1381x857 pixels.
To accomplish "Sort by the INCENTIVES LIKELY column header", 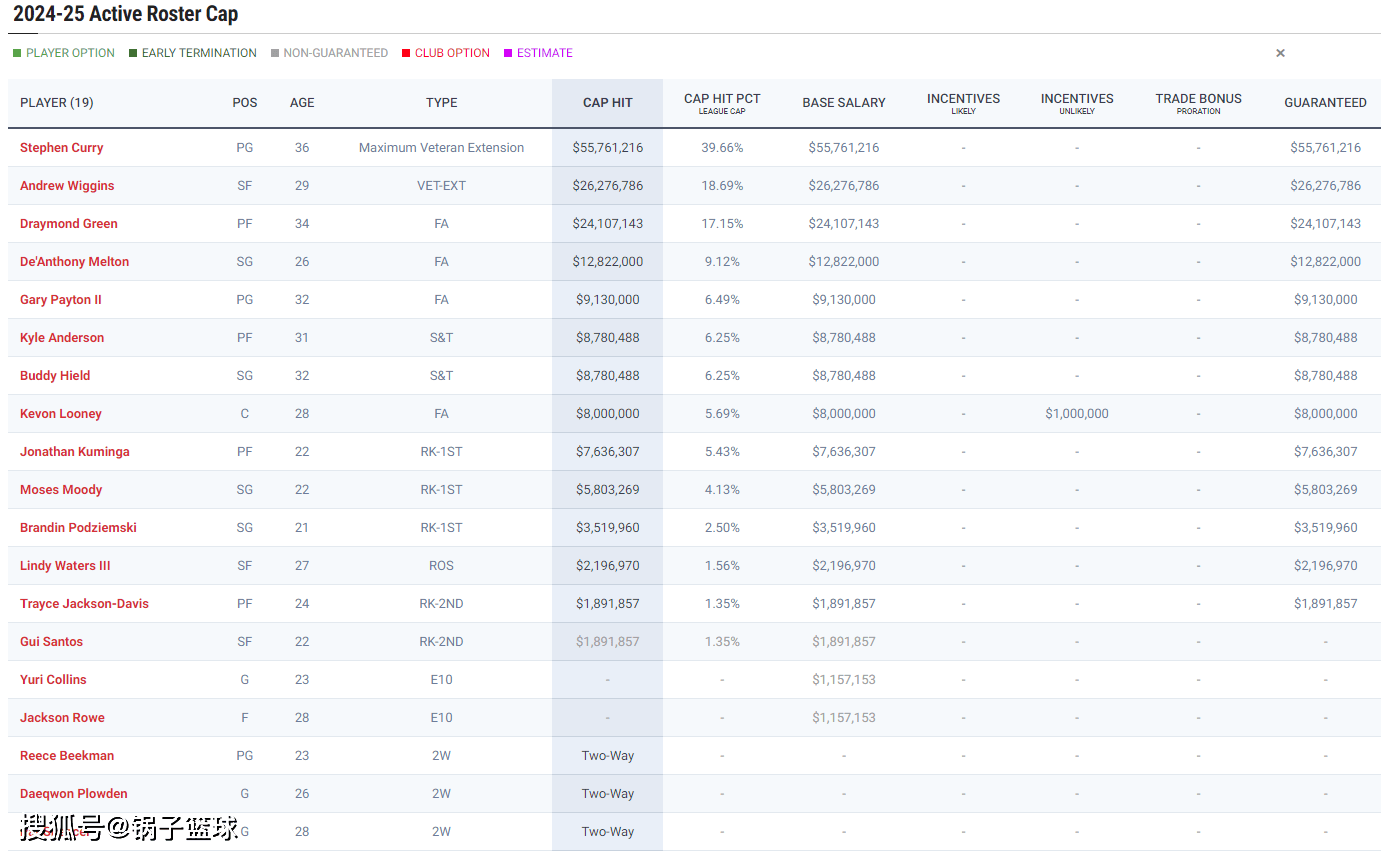I will tap(963, 103).
